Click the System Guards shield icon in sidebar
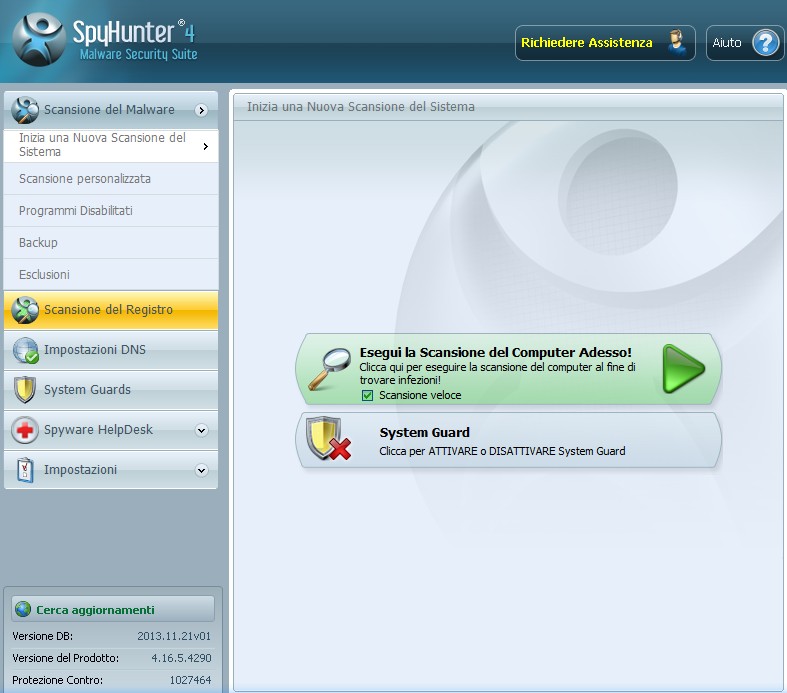 [25, 390]
